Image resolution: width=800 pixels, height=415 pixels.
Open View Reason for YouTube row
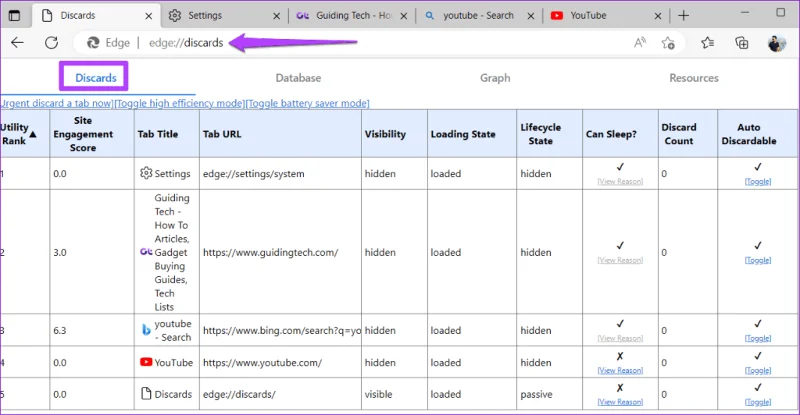[x=620, y=370]
